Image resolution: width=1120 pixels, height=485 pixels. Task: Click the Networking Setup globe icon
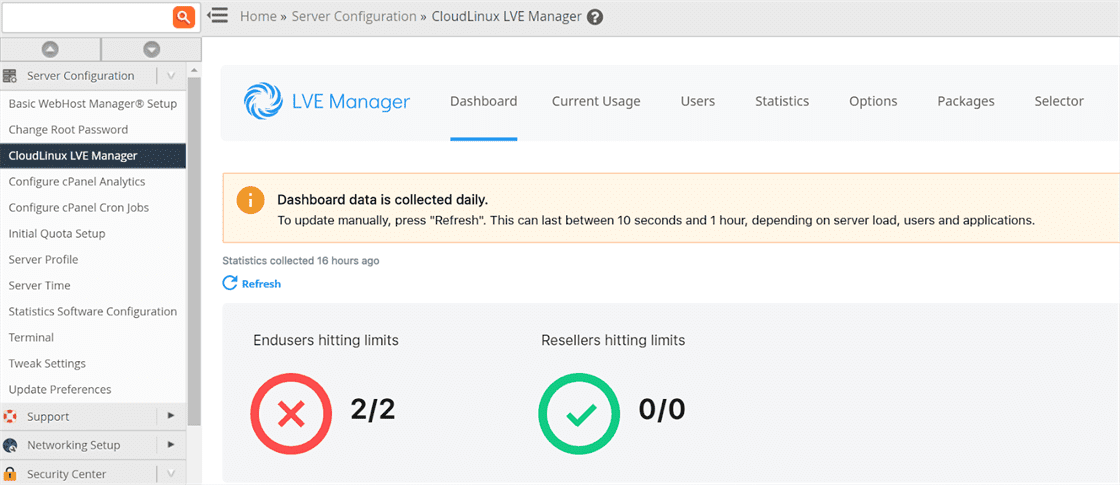tap(11, 445)
